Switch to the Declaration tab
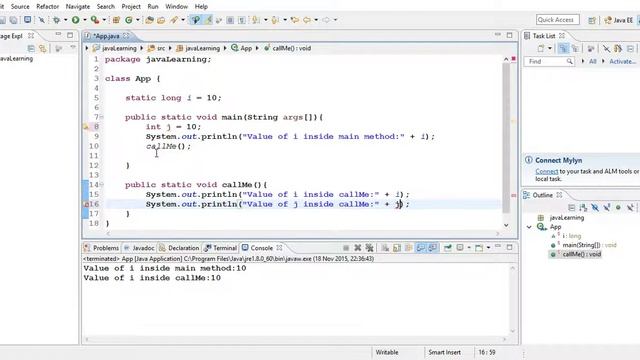This screenshot has width=640, height=360. (179, 248)
